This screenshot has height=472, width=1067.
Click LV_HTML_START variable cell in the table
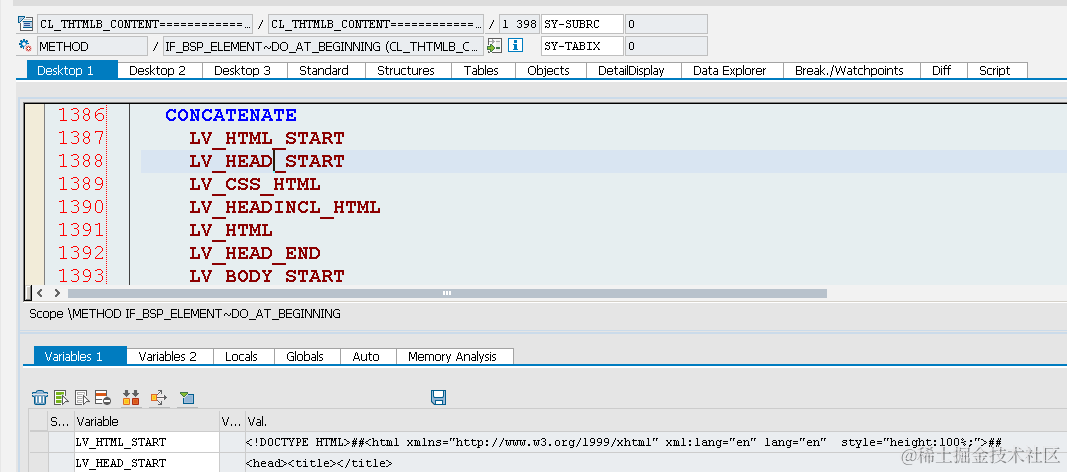[146, 442]
